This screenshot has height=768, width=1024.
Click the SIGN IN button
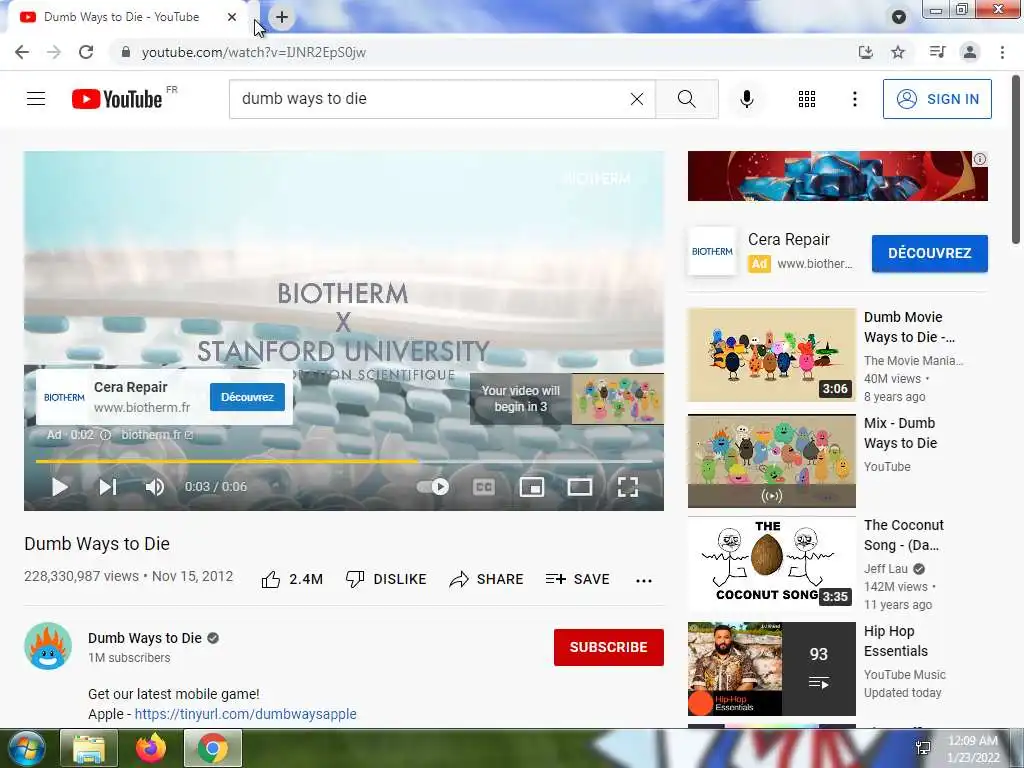[937, 99]
